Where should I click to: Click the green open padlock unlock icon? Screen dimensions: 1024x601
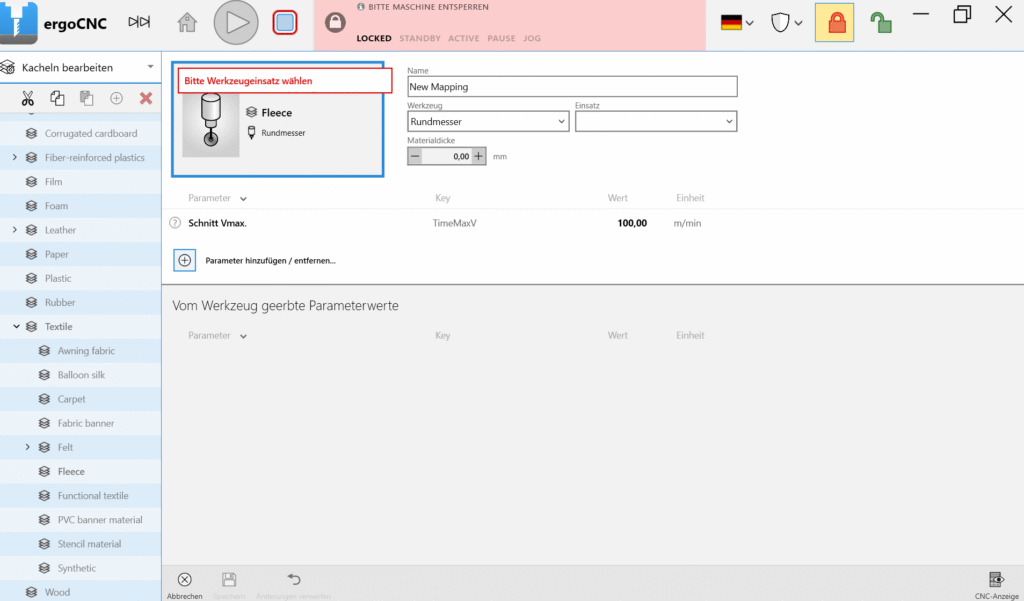tap(880, 22)
